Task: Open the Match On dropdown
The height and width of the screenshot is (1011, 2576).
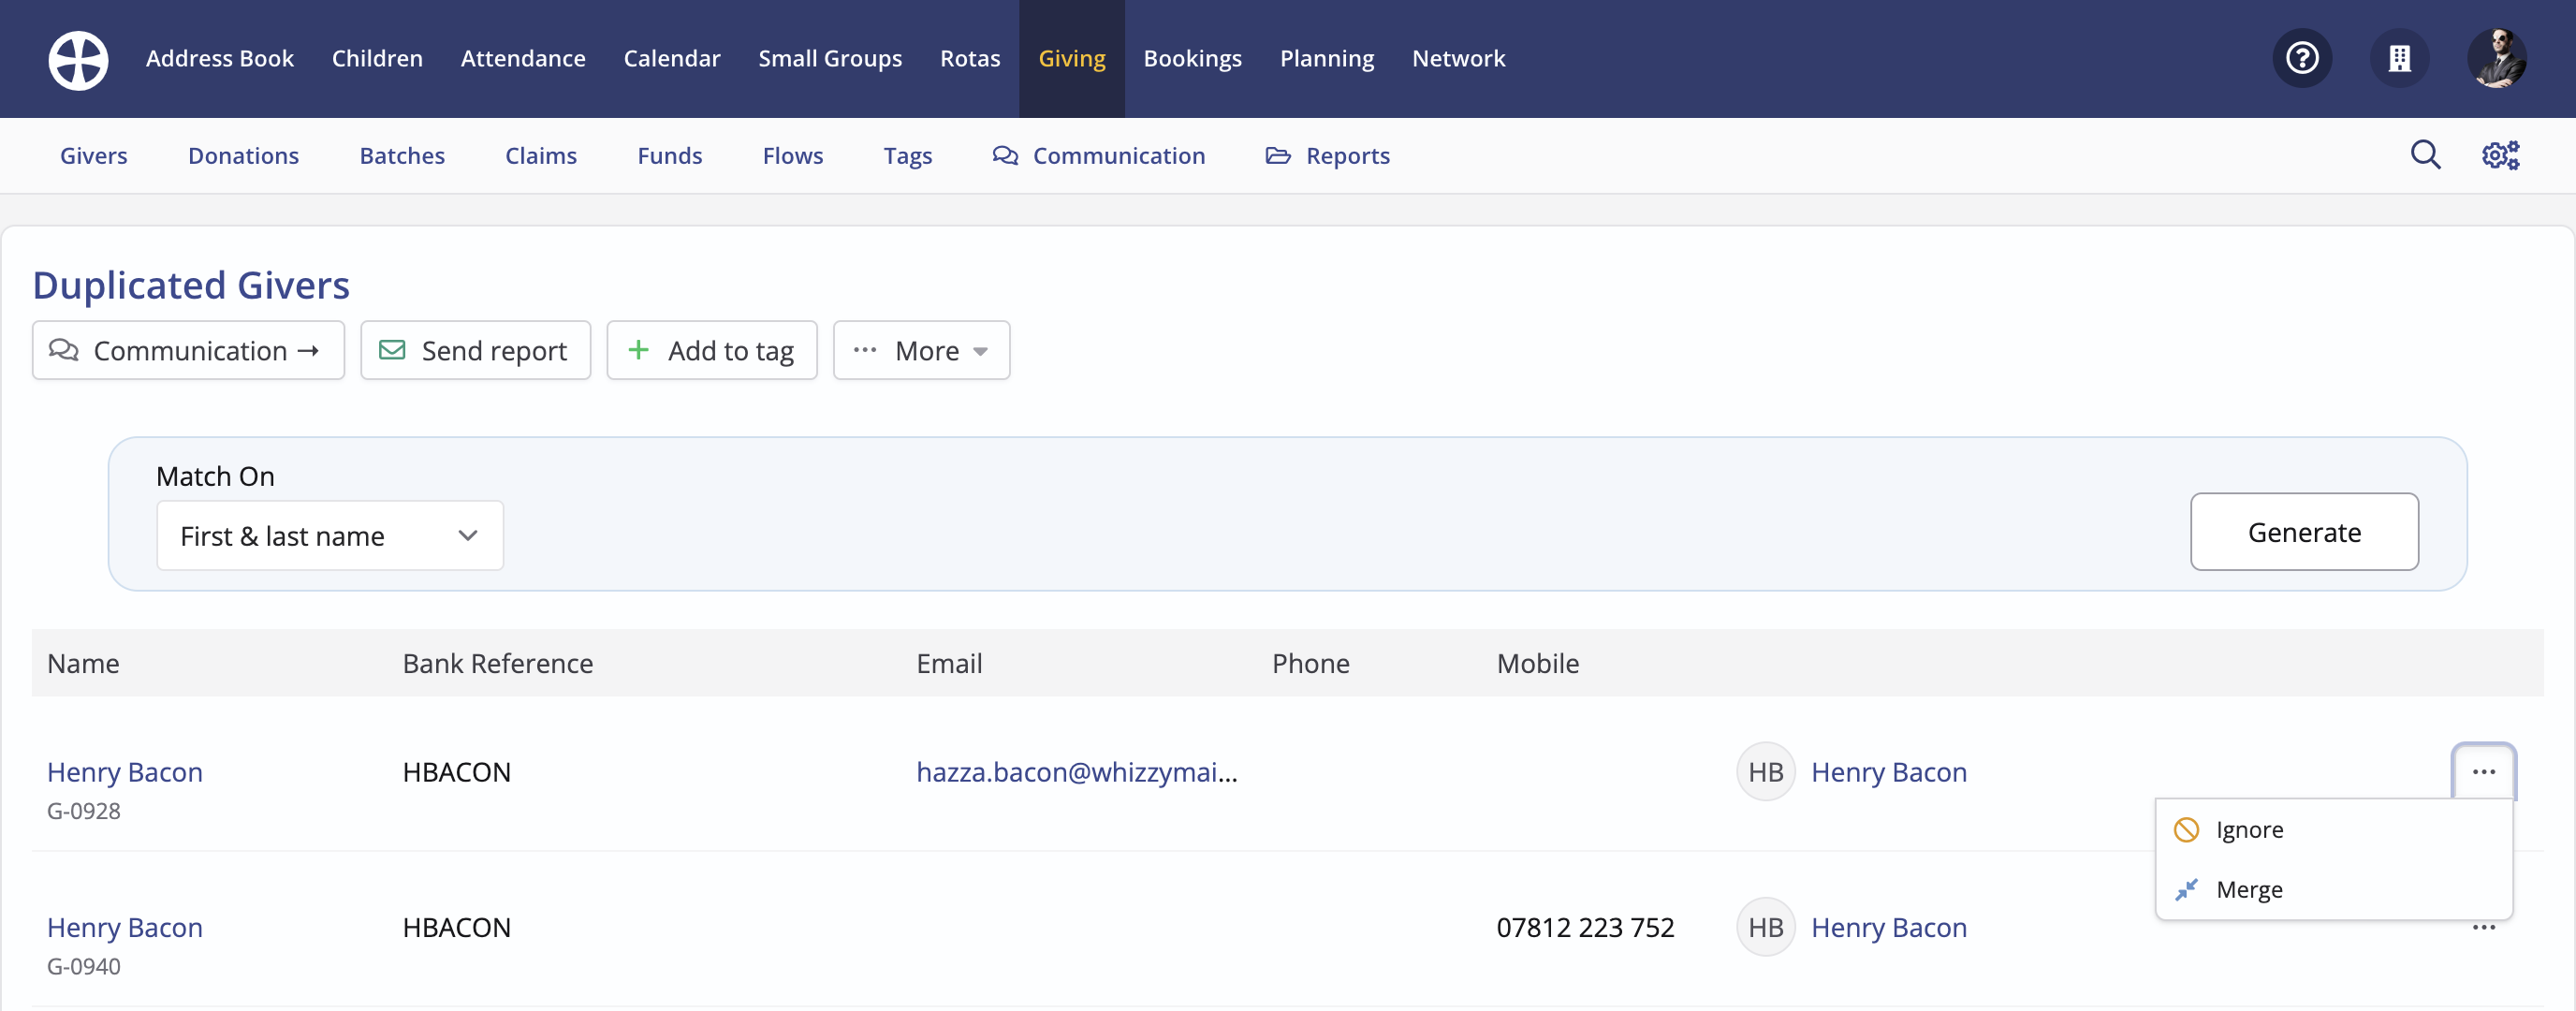Action: point(330,535)
